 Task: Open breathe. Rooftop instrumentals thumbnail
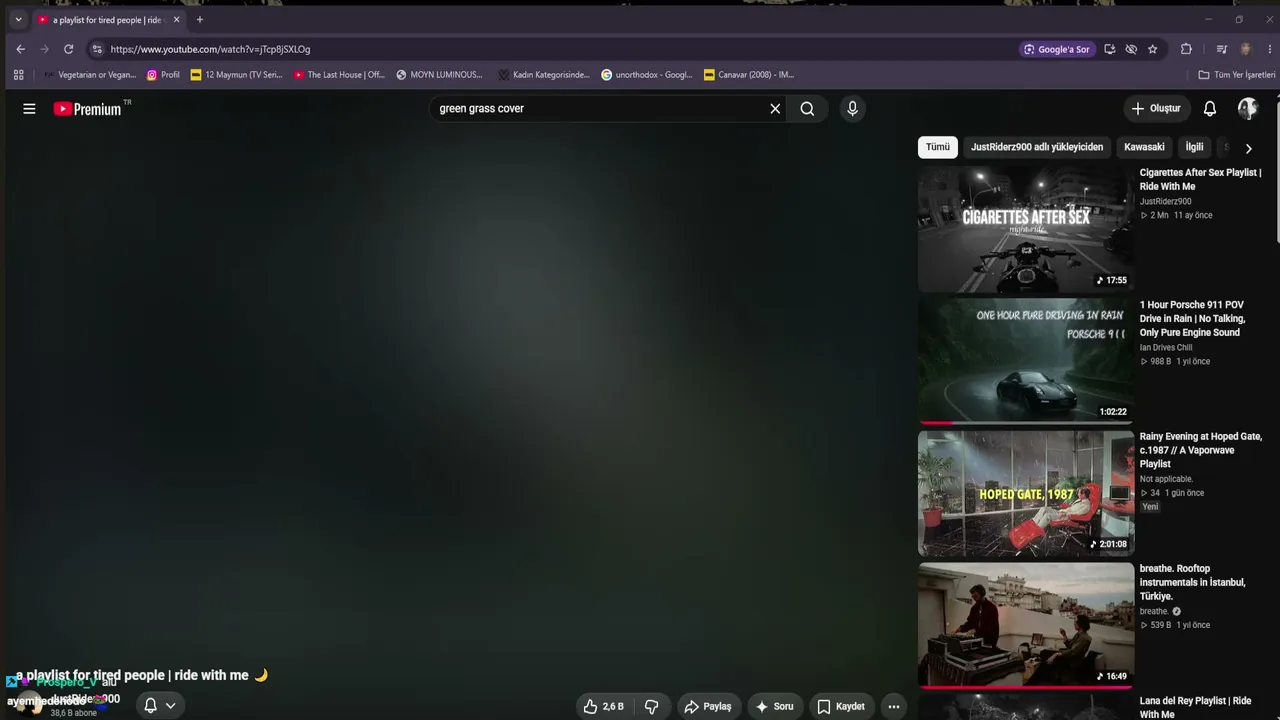coord(1026,625)
